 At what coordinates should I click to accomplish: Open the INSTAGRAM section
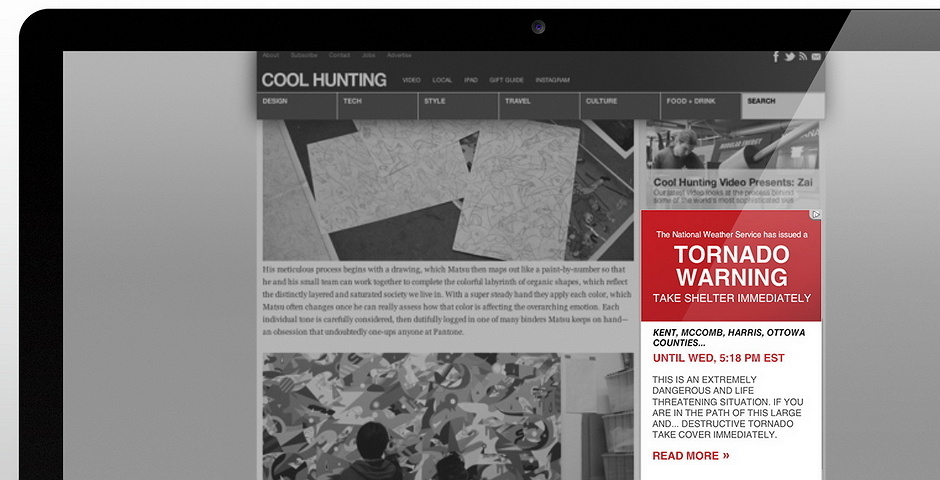point(552,80)
